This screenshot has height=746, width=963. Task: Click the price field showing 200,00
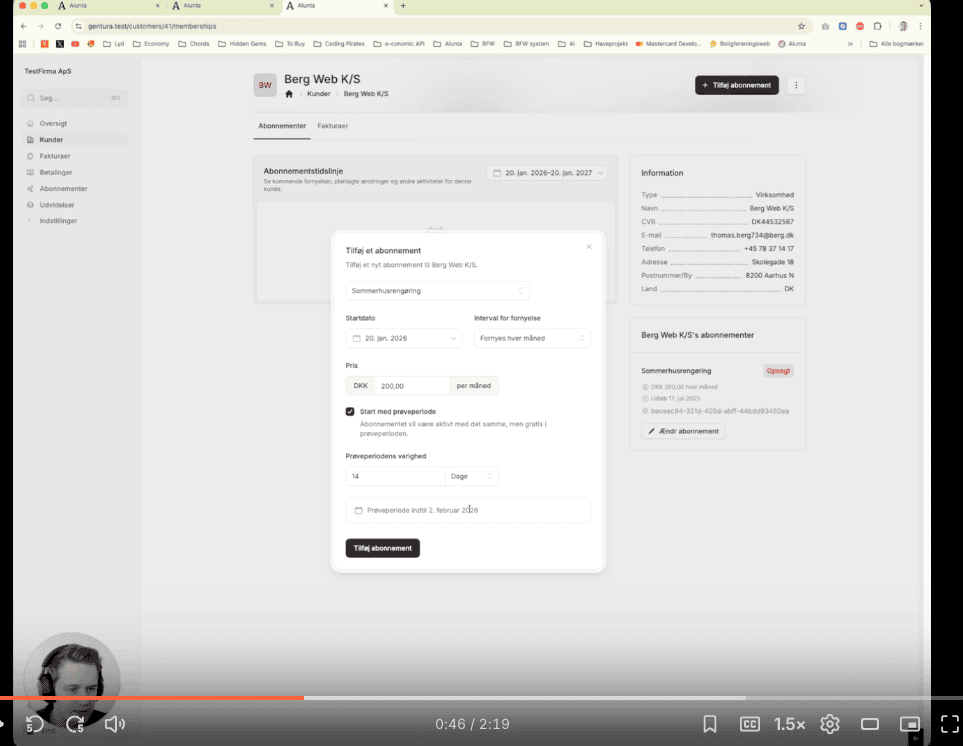pyautogui.click(x=411, y=386)
